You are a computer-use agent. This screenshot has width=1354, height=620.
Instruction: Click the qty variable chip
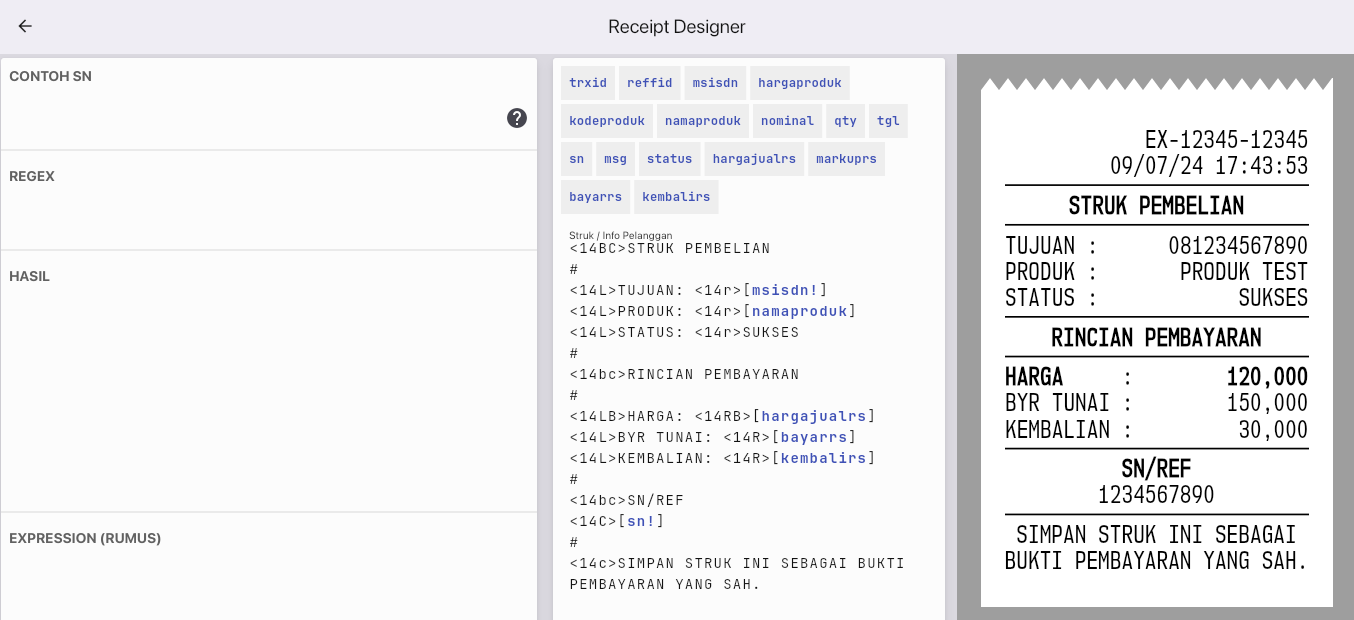pos(846,121)
